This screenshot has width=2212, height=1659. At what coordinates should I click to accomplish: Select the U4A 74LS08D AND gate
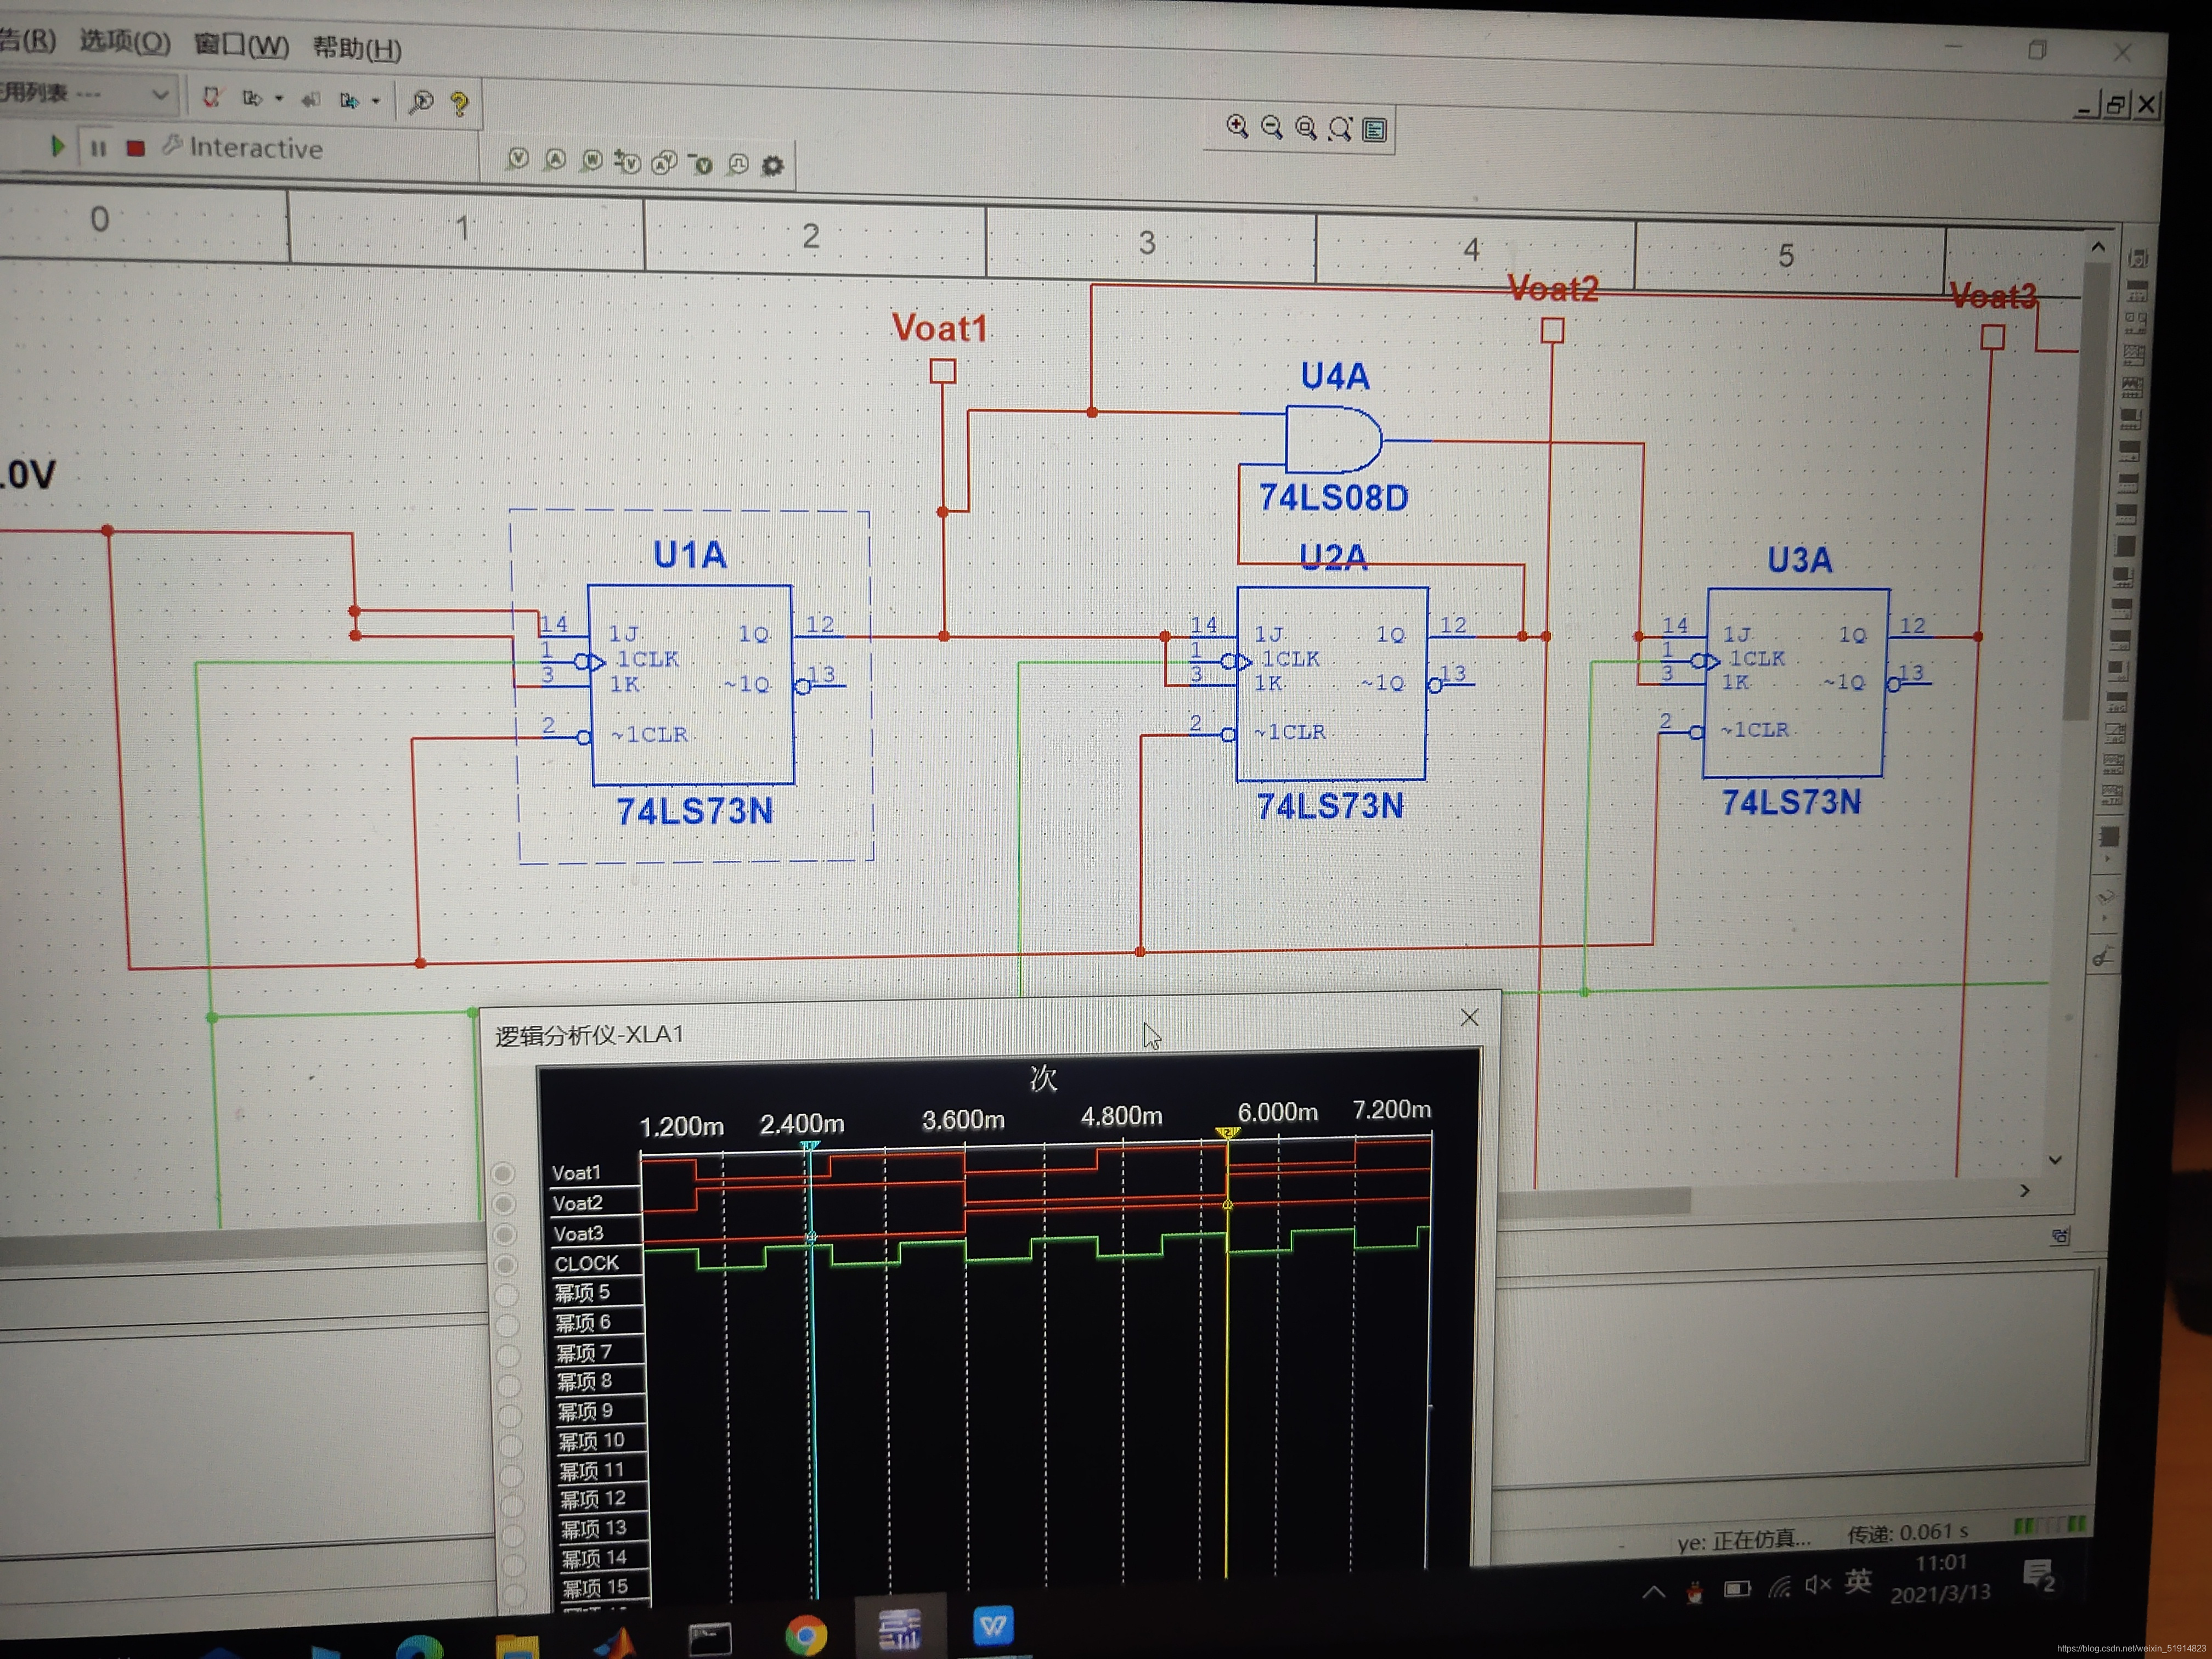(1334, 439)
